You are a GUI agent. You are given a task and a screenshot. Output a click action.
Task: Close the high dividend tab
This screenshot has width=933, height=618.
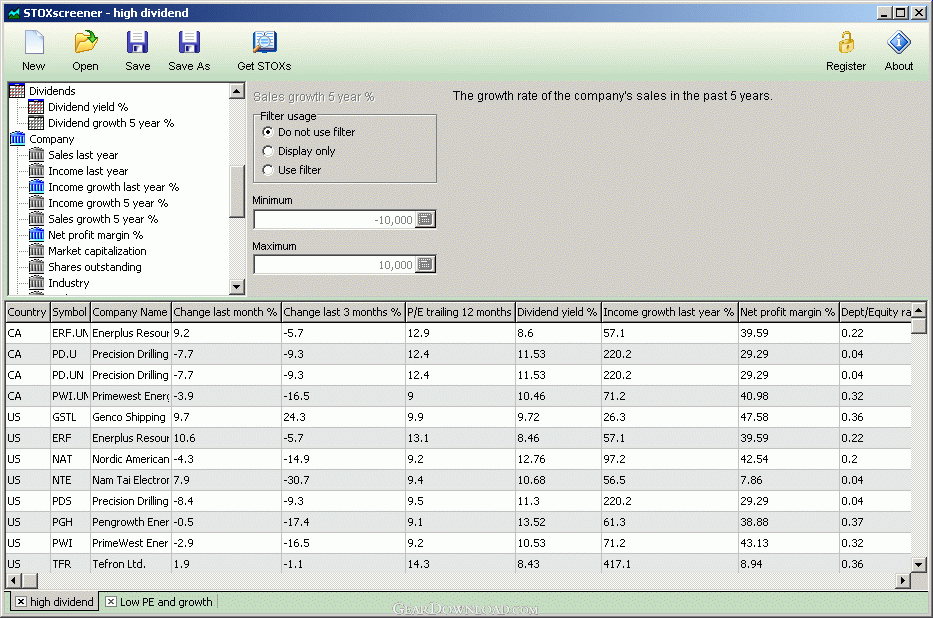pos(21,602)
